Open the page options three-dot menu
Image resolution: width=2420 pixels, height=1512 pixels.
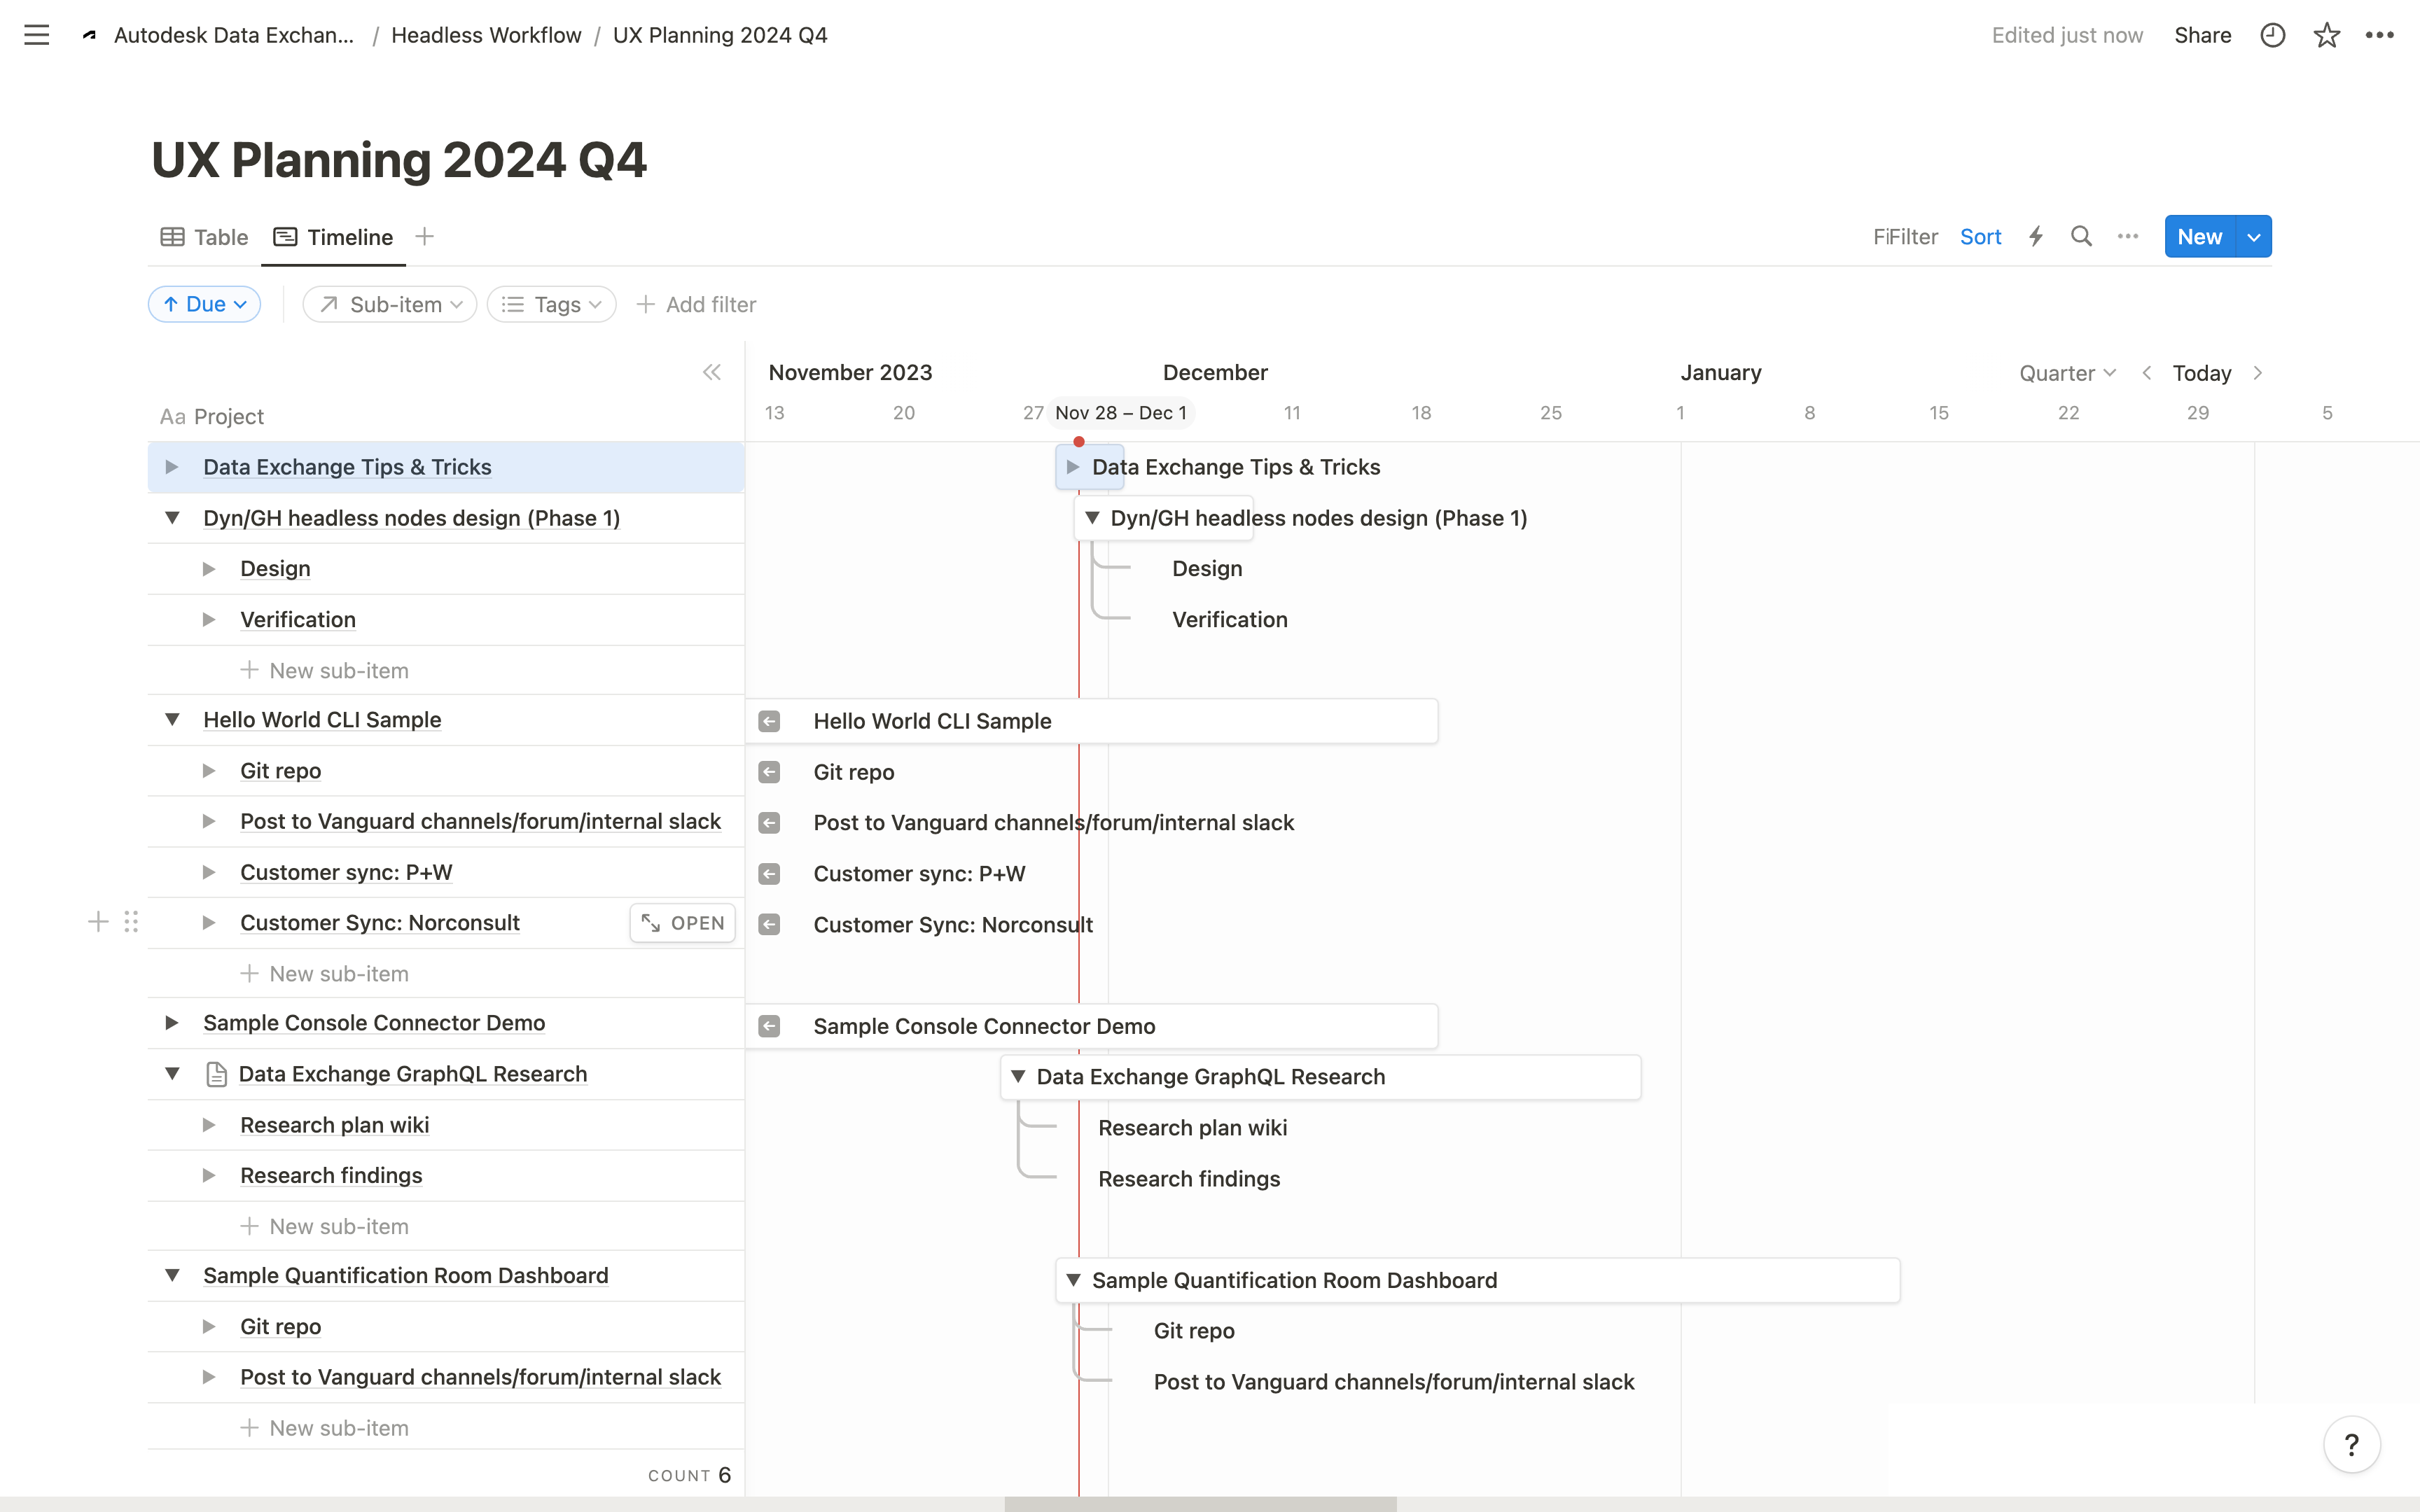point(2379,35)
